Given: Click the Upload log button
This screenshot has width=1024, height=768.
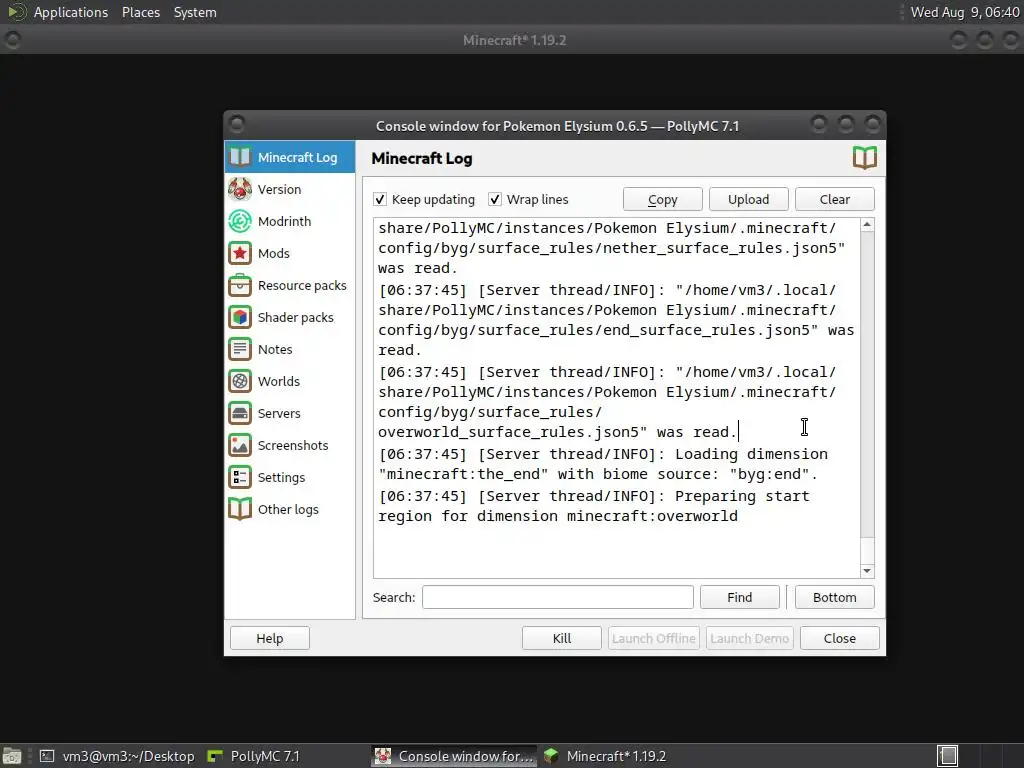Looking at the screenshot, I should pyautogui.click(x=748, y=199).
